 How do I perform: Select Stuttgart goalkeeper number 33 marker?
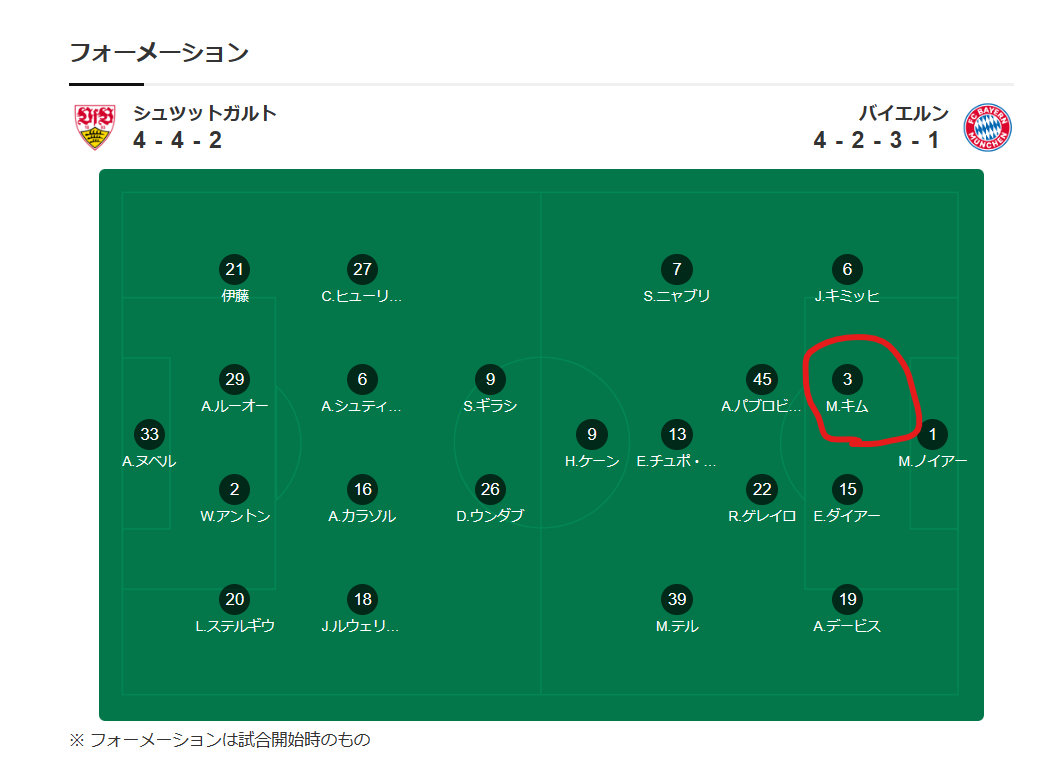(149, 434)
